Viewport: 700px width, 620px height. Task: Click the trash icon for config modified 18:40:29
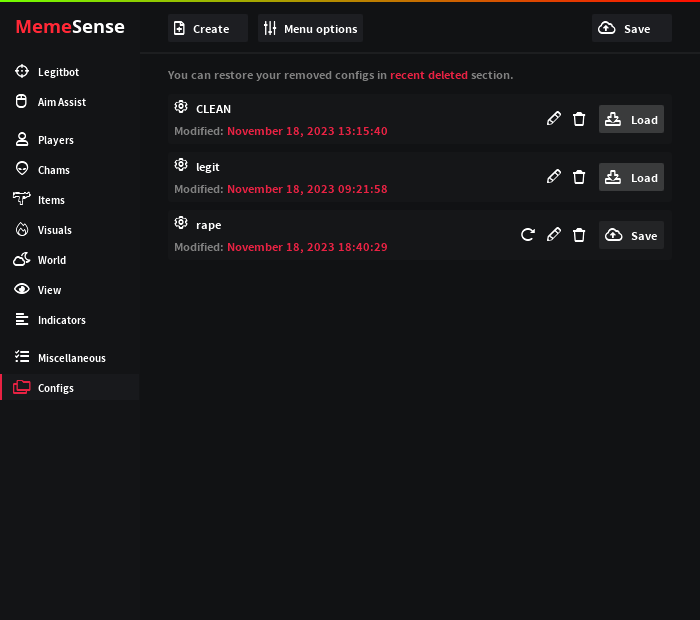coord(579,235)
